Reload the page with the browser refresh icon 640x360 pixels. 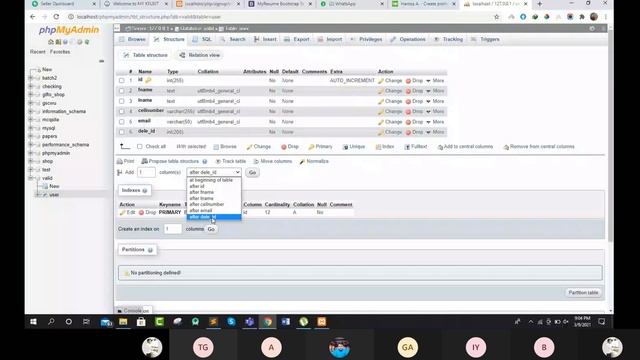point(56,17)
